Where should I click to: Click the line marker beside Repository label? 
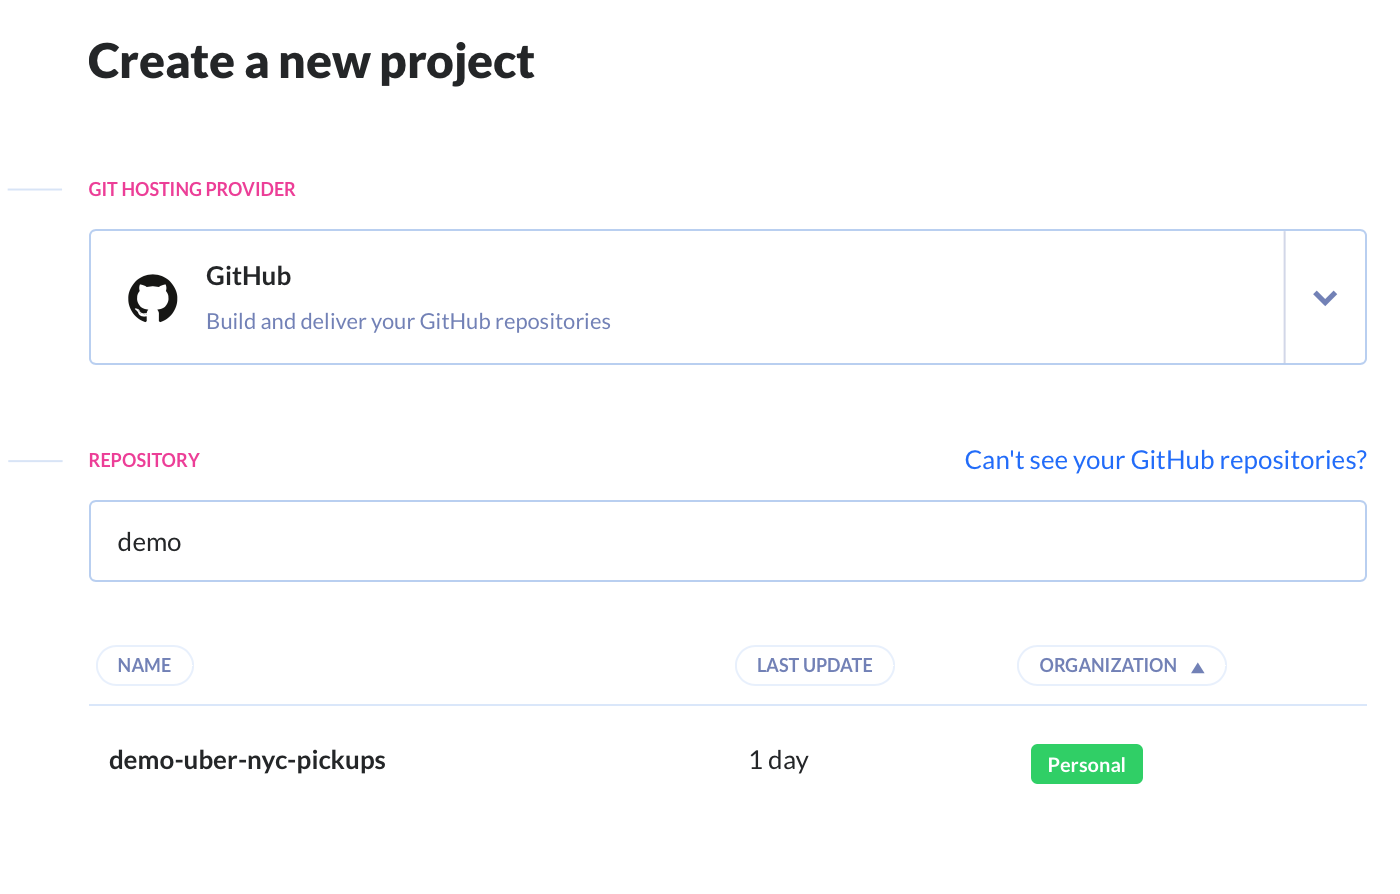pos(35,461)
